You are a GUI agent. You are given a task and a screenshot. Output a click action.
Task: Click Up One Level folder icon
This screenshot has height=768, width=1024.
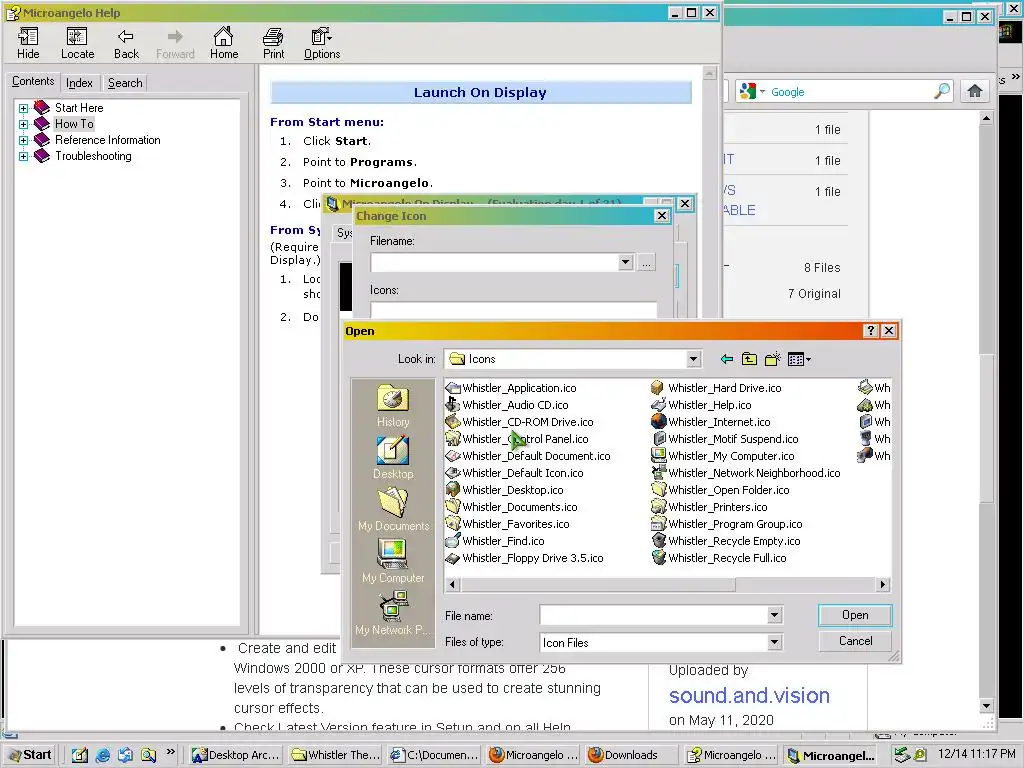pos(749,359)
